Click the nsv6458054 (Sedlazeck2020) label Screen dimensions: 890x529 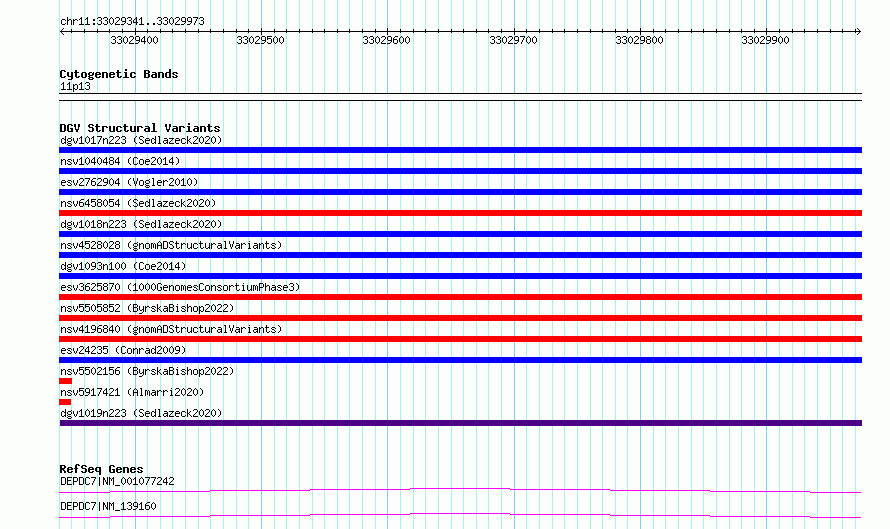138,203
